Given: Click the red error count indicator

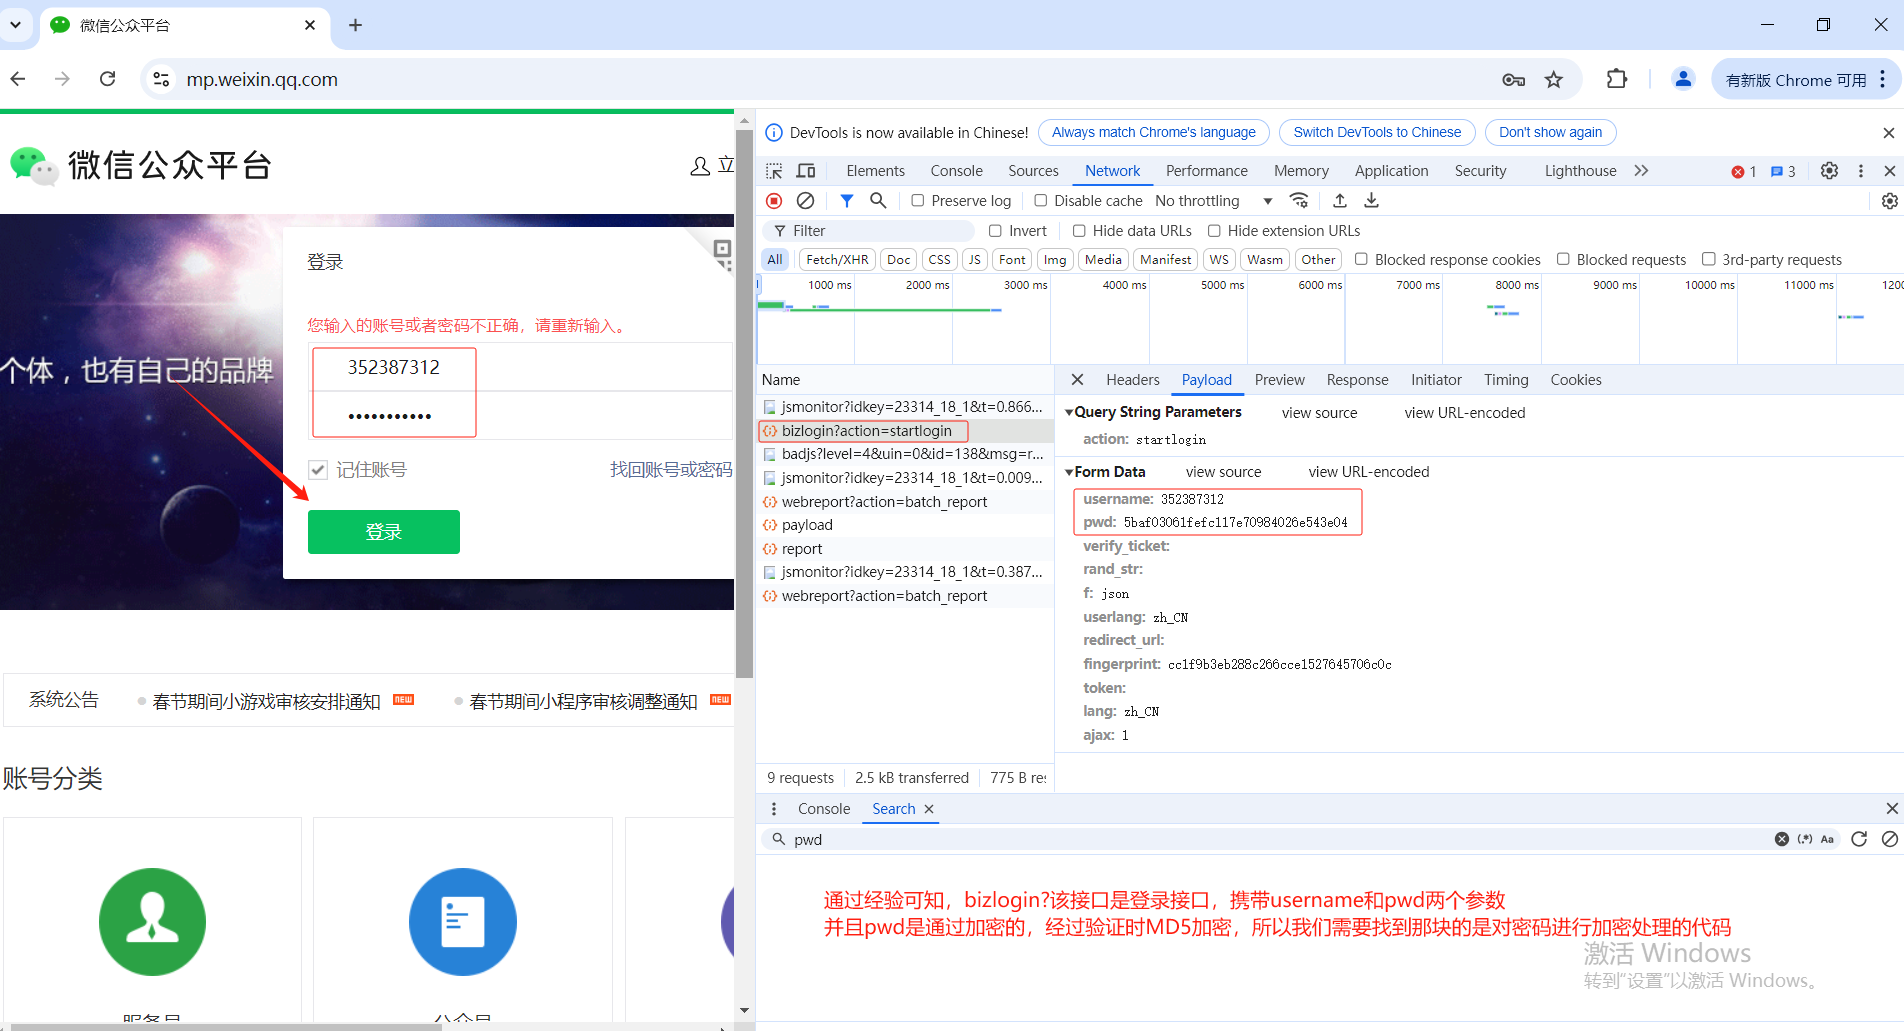Looking at the screenshot, I should point(1744,172).
